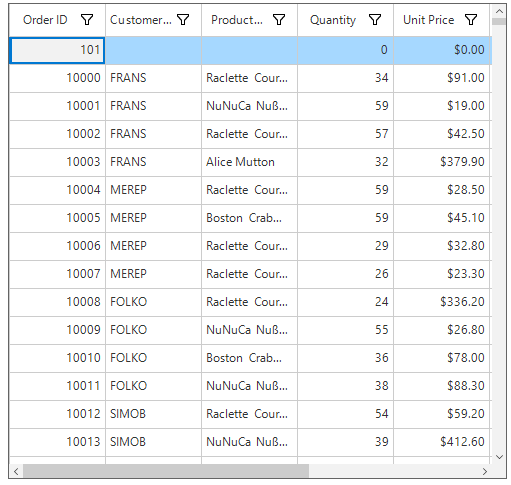Click the vertical scrollbar up arrow
Viewport: 511px width, 485px height.
click(x=499, y=11)
